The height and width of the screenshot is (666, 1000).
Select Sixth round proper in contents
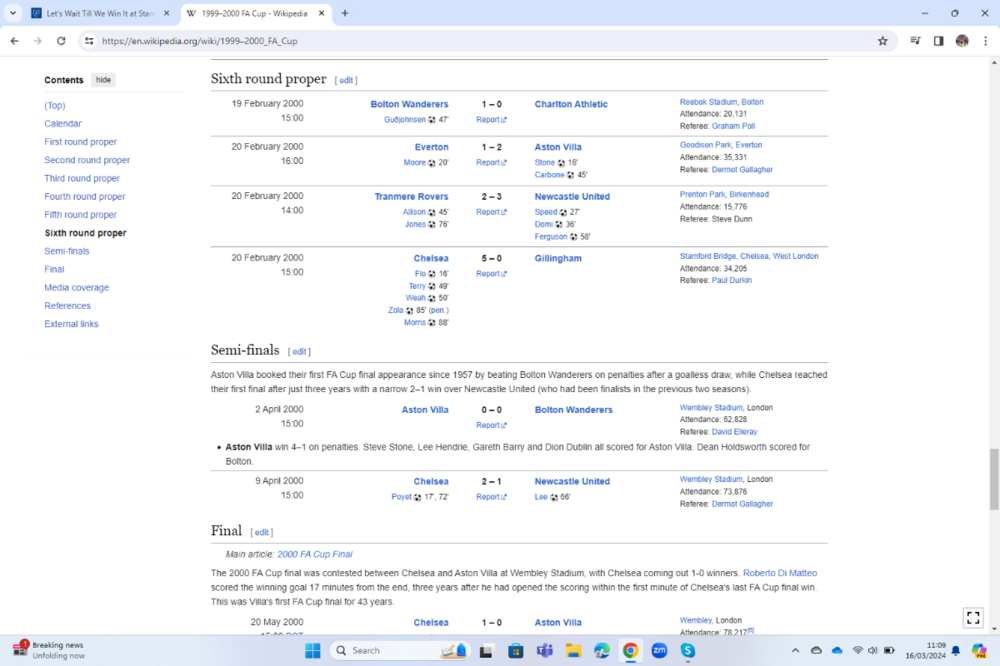coord(85,233)
